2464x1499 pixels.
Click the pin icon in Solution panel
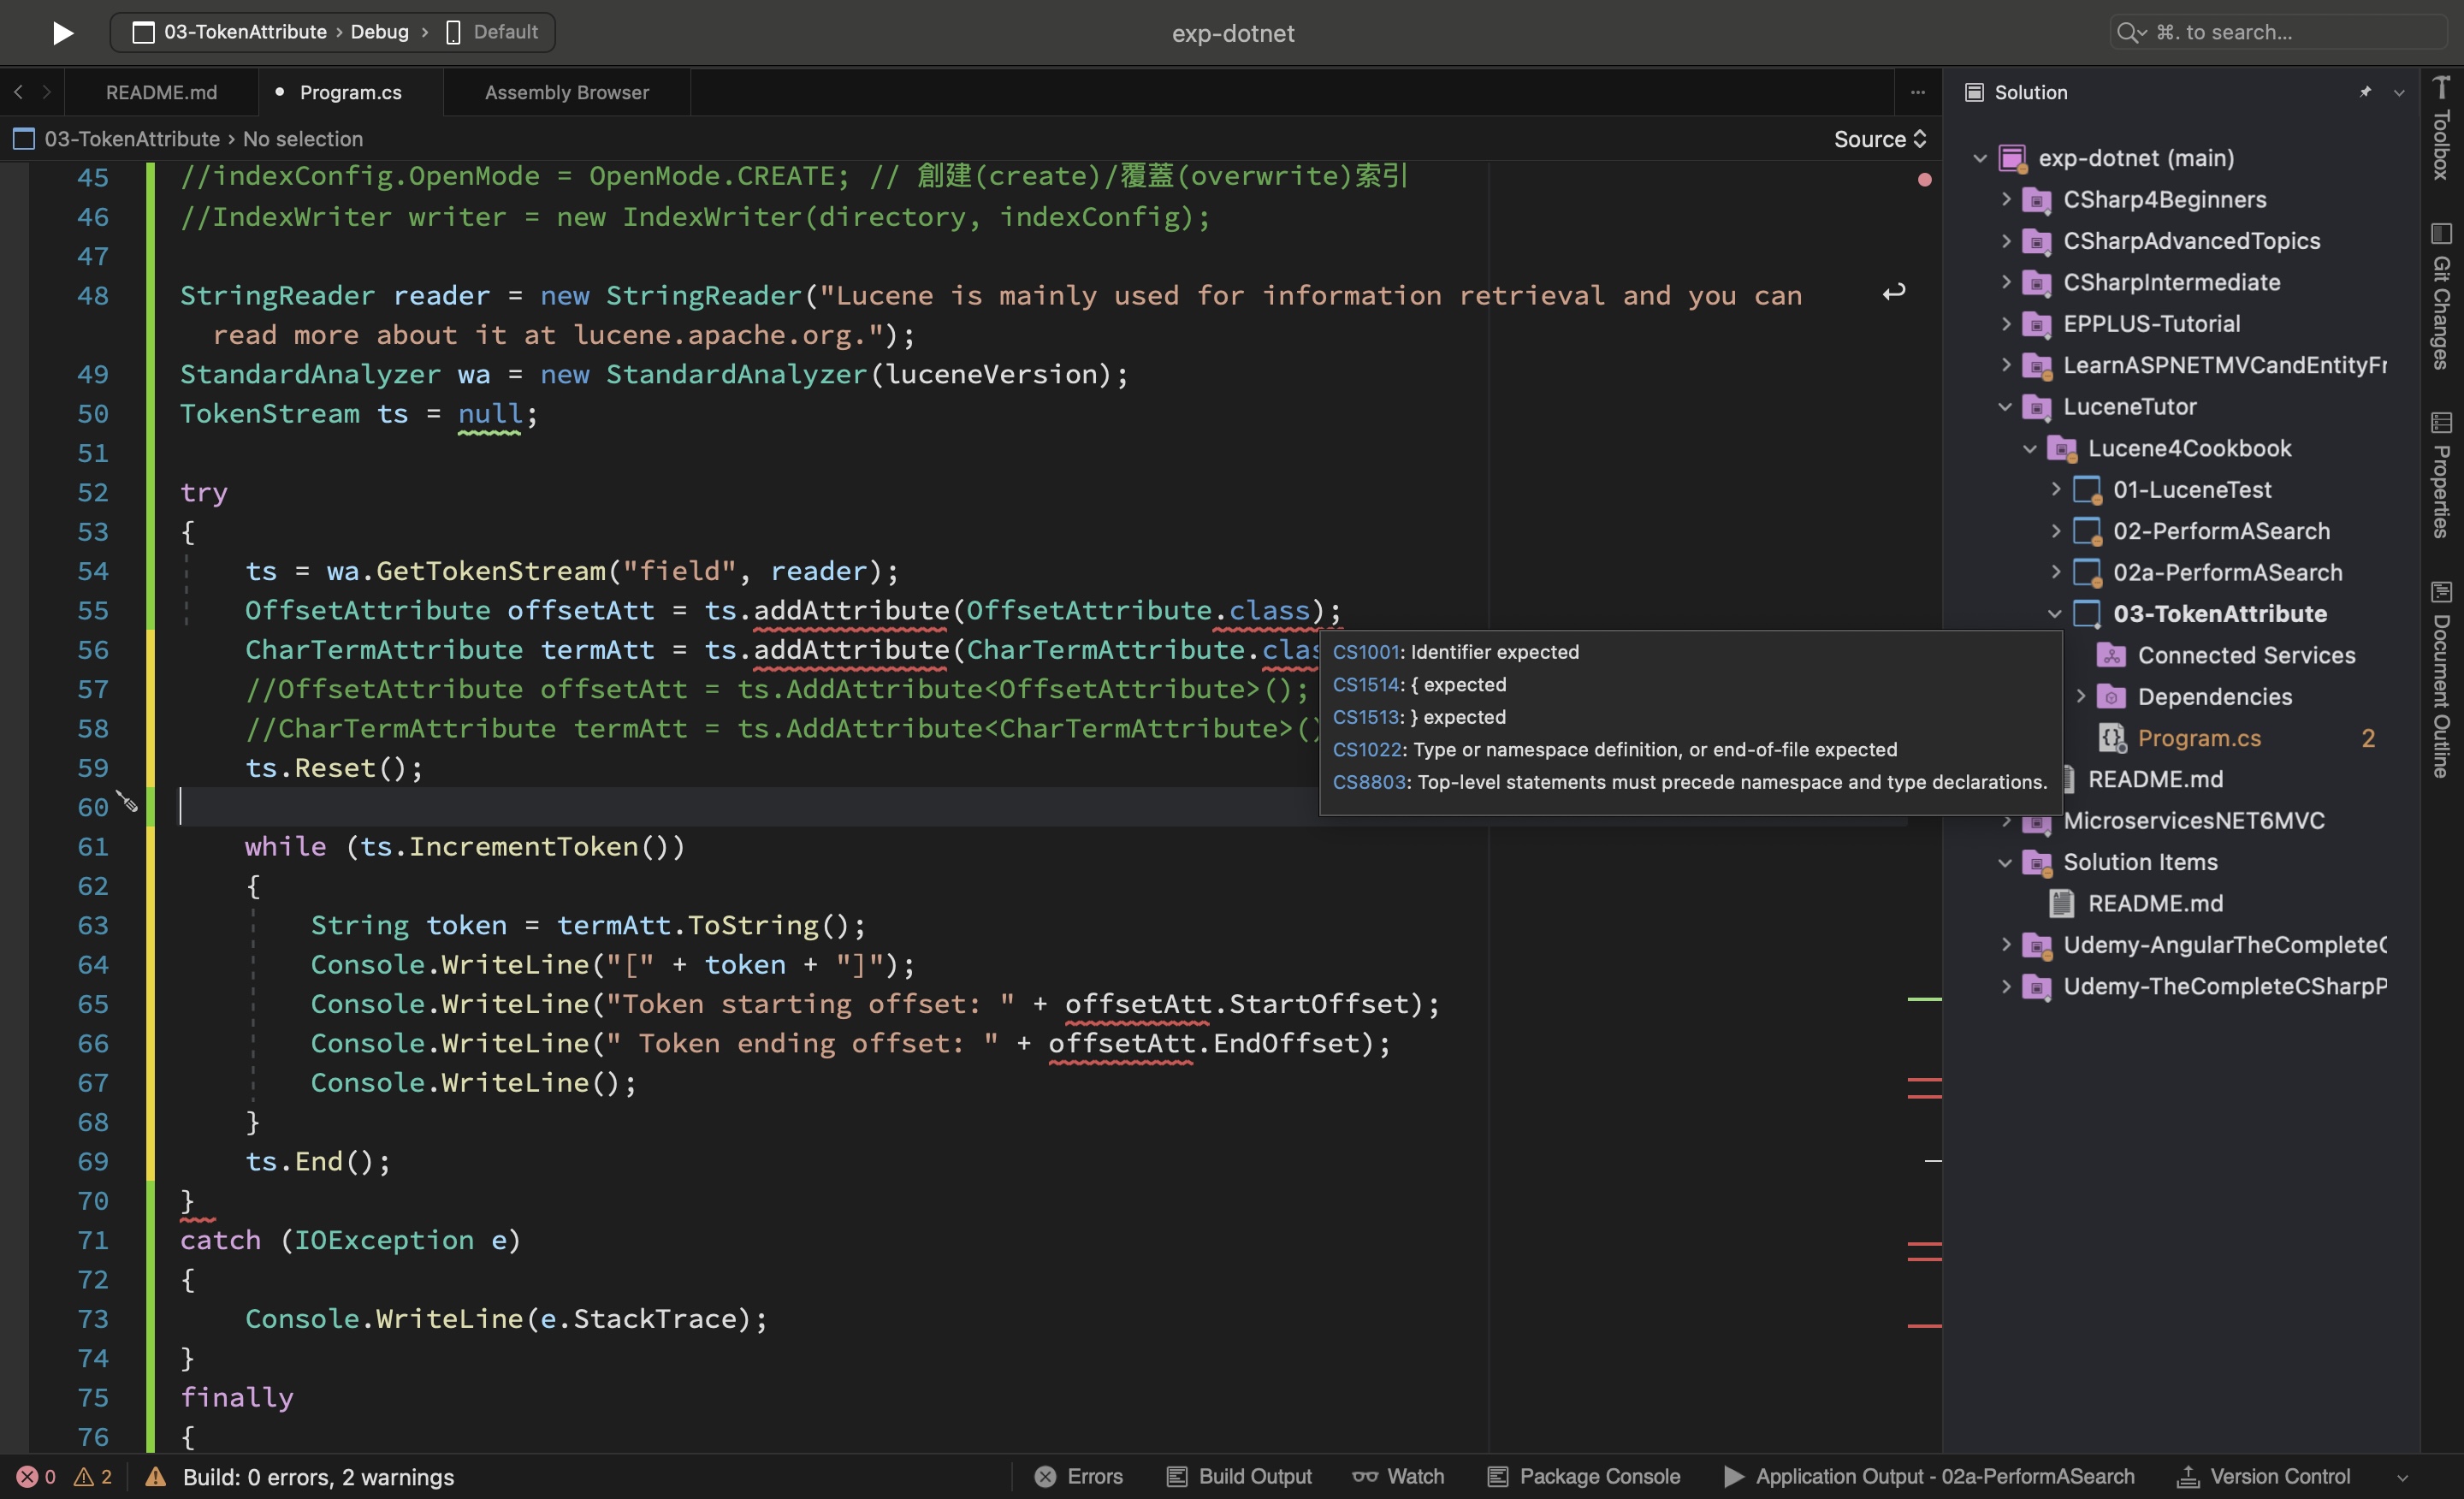[x=2365, y=92]
